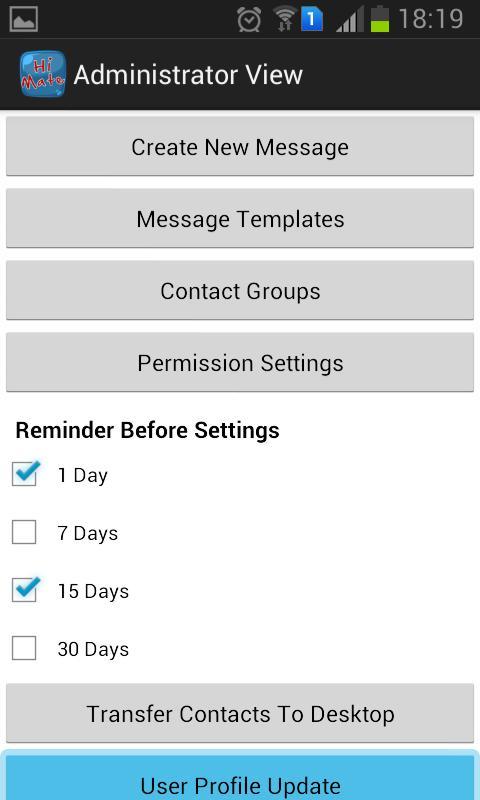Tap the picture notification icon in status bar
This screenshot has width=480, height=800.
(x=23, y=19)
